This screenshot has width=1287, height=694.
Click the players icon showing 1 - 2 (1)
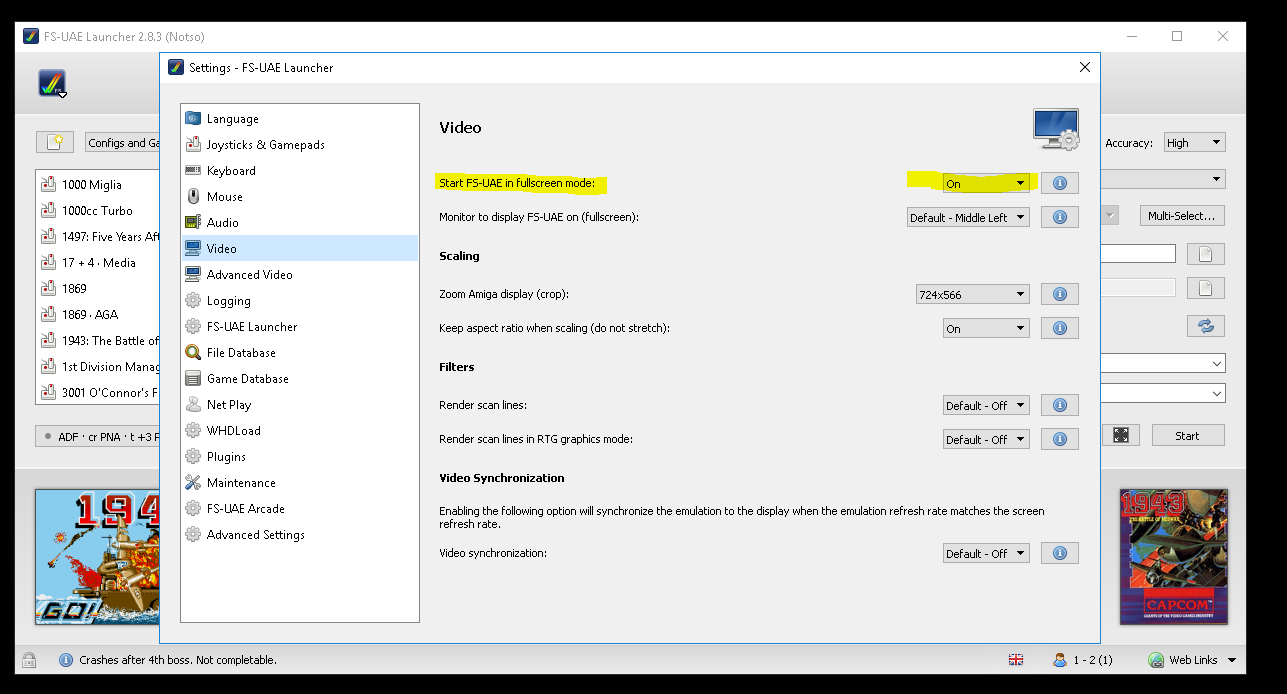(x=1060, y=660)
